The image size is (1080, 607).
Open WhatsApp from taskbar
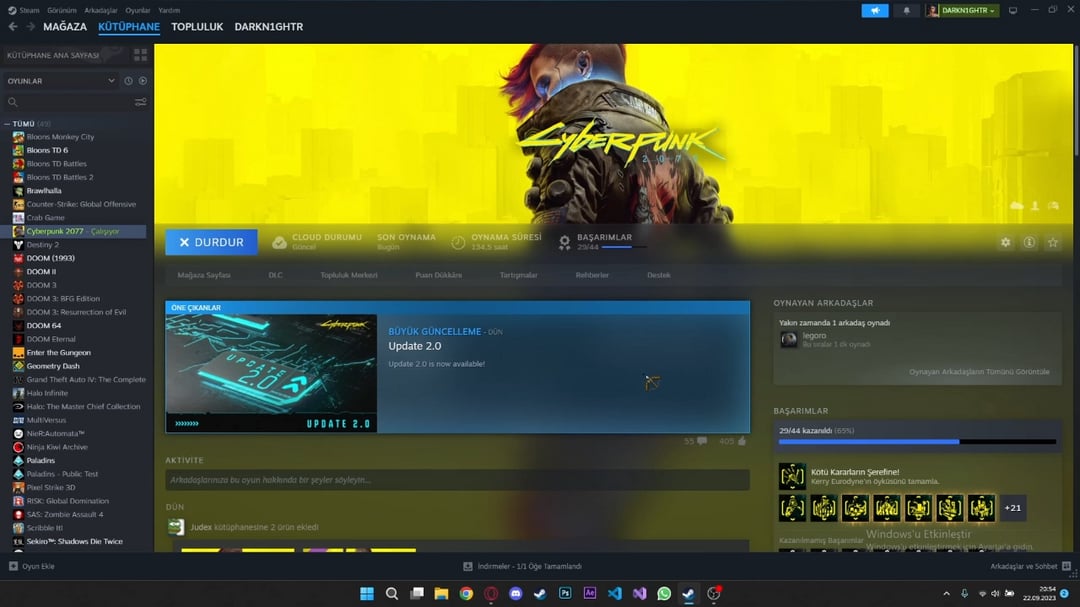(x=664, y=593)
